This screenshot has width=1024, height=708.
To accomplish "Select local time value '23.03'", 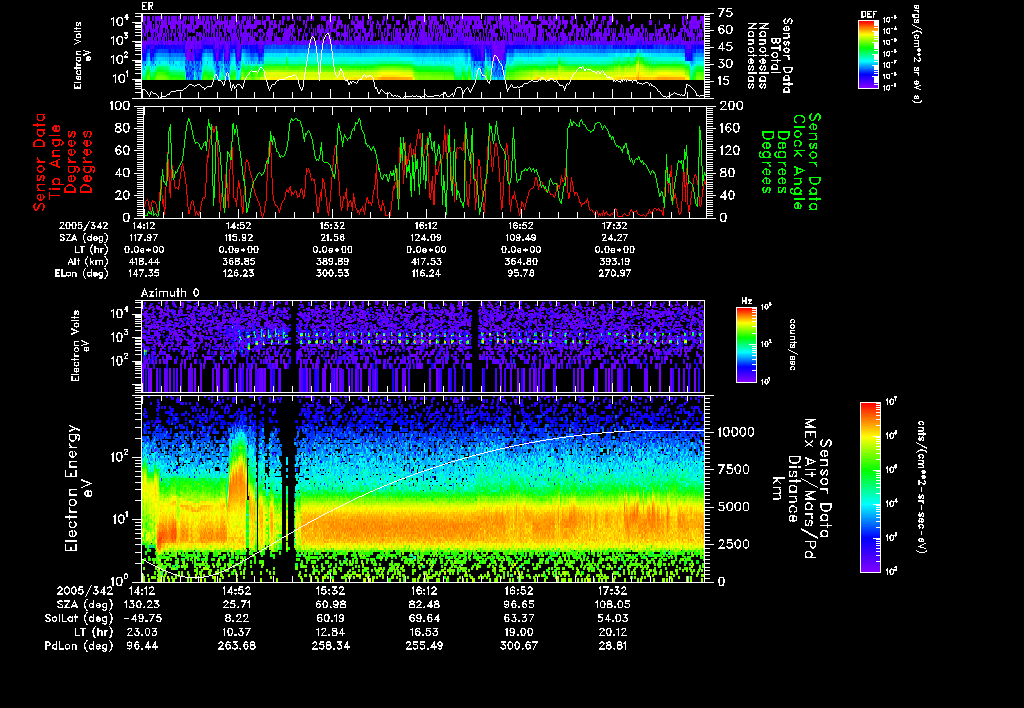I will pos(142,632).
